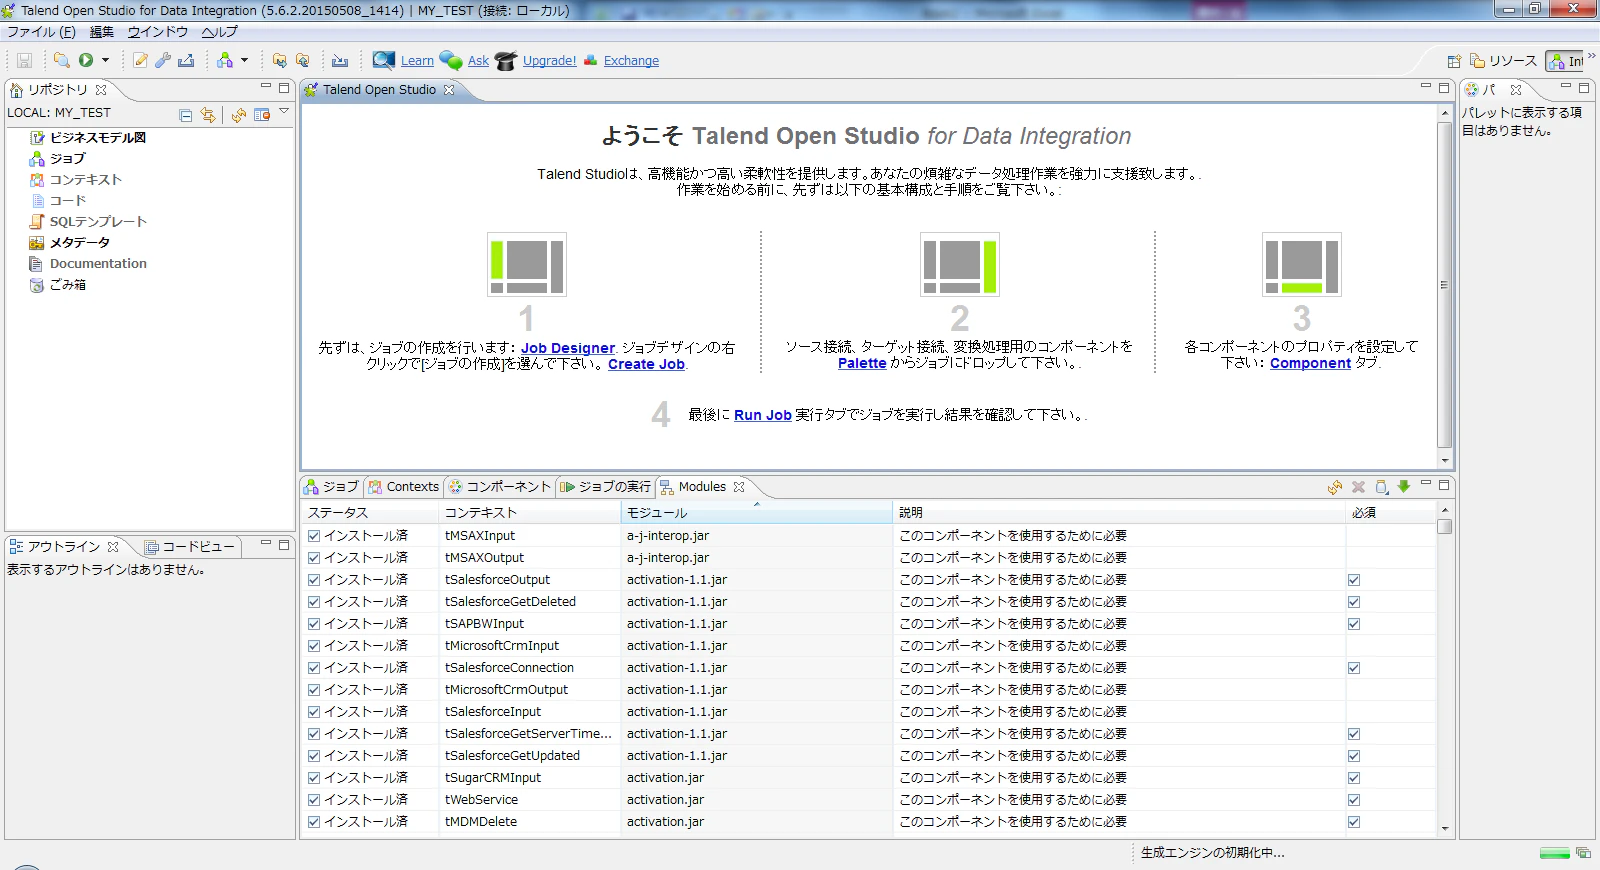Click the wrench settings icon in the toolbar
Viewport: 1600px width, 870px height.
162,60
